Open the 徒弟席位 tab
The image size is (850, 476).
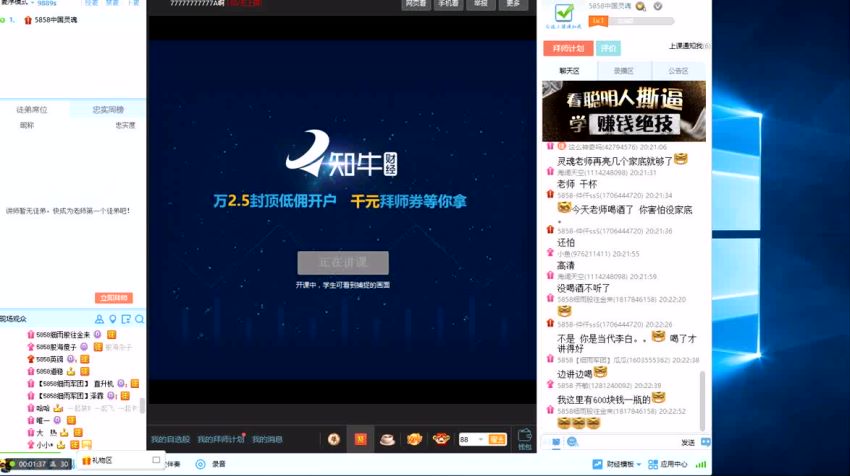(x=32, y=110)
